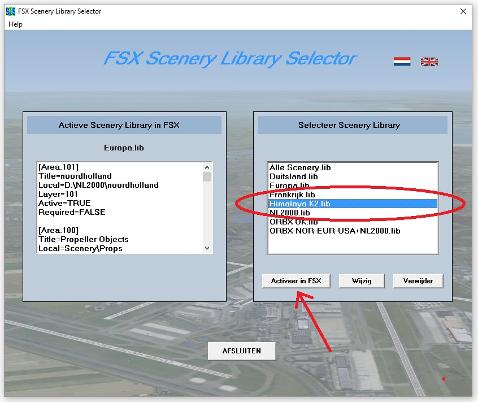478x402 pixels.
Task: Select NL2000.lib in the library list
Action: point(353,213)
